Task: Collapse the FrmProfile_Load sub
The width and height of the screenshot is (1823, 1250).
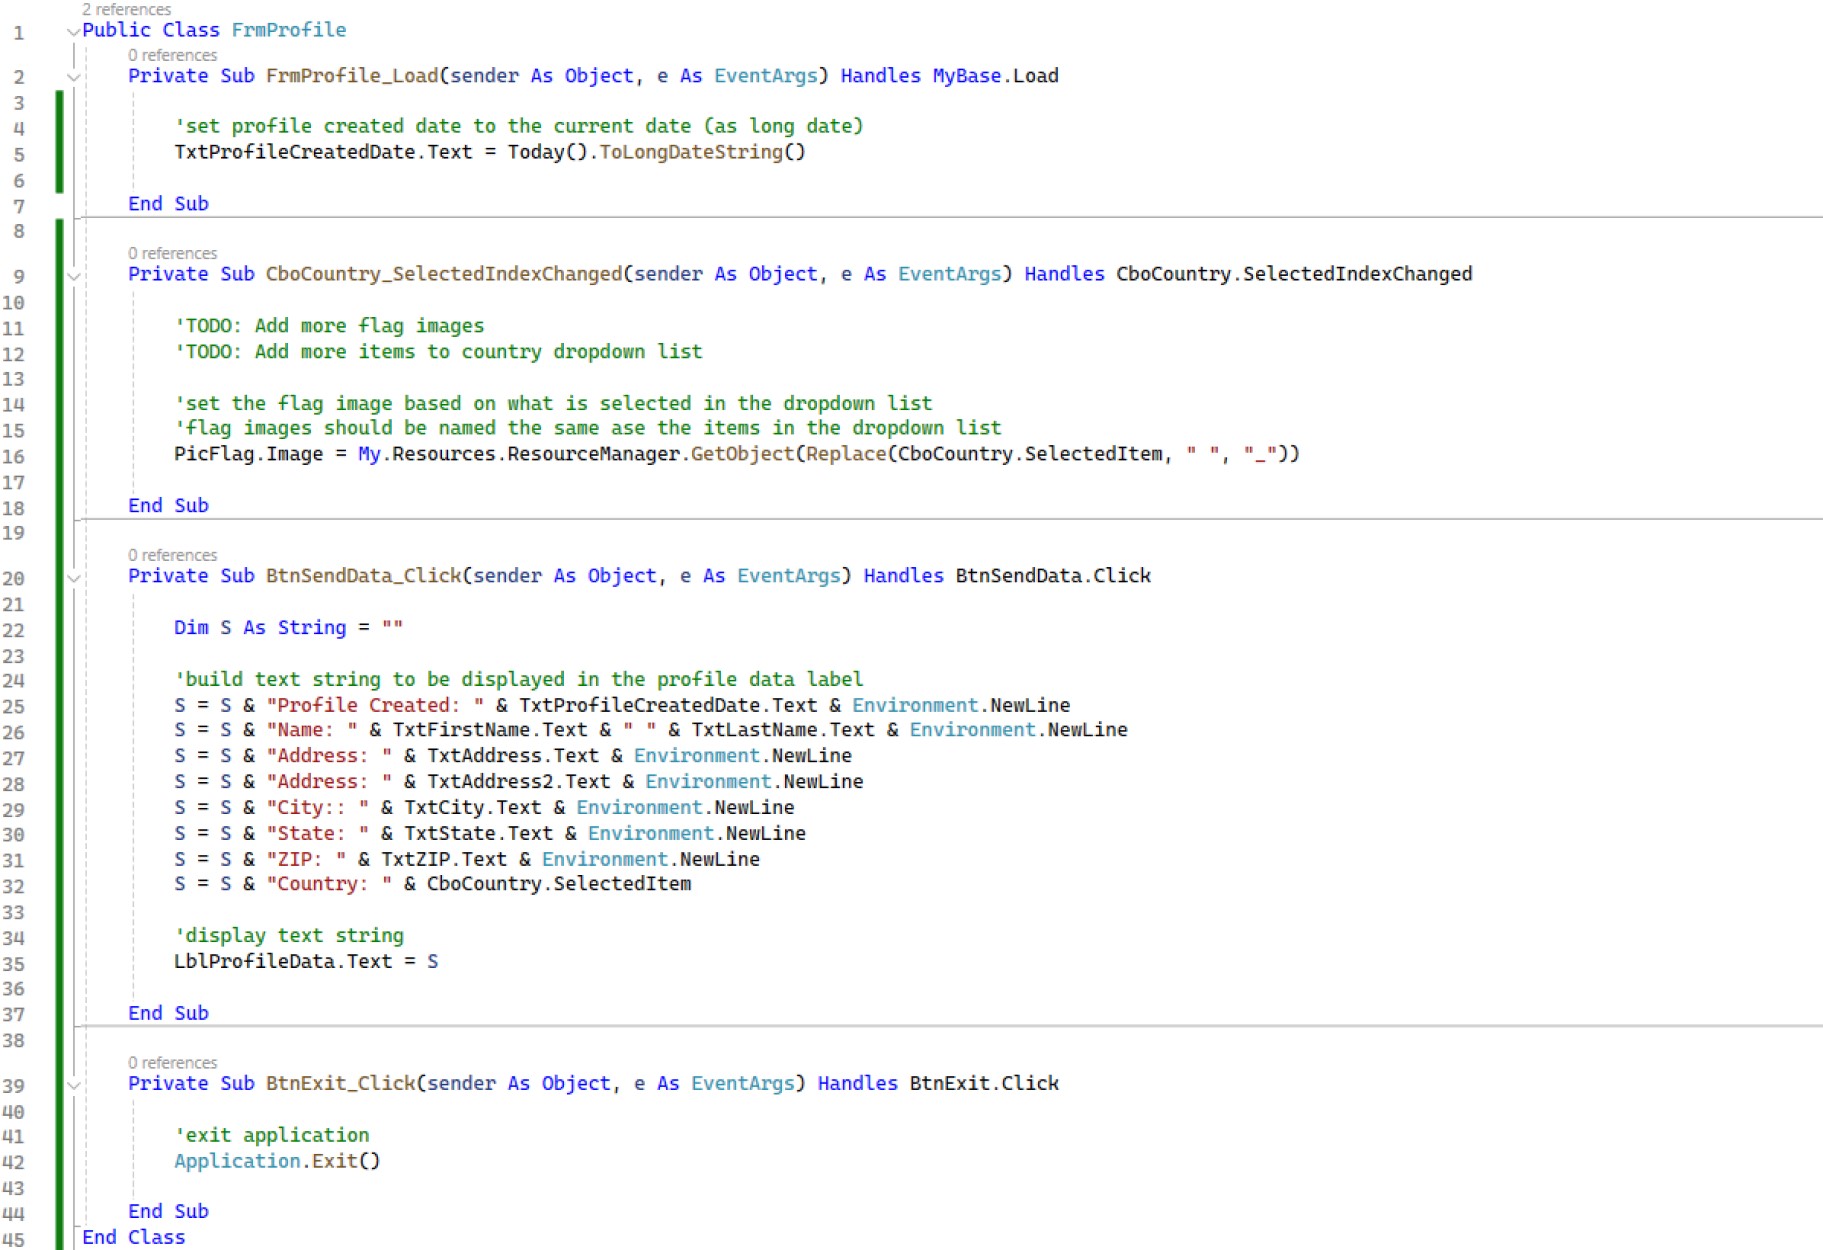Action: click(x=73, y=77)
